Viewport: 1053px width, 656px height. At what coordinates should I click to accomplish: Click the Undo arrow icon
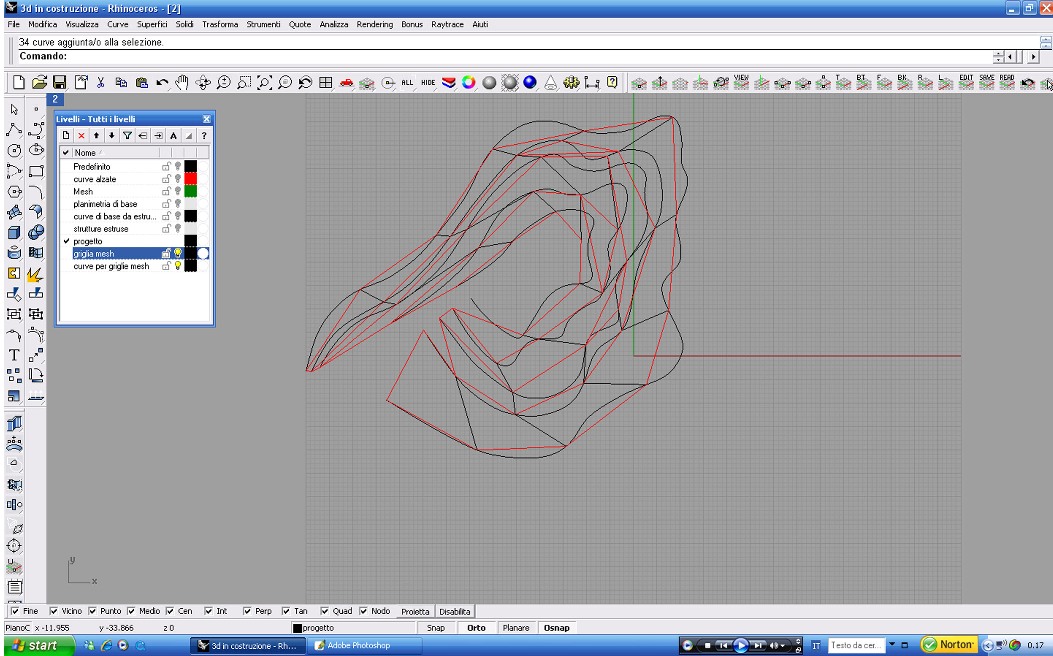(161, 84)
